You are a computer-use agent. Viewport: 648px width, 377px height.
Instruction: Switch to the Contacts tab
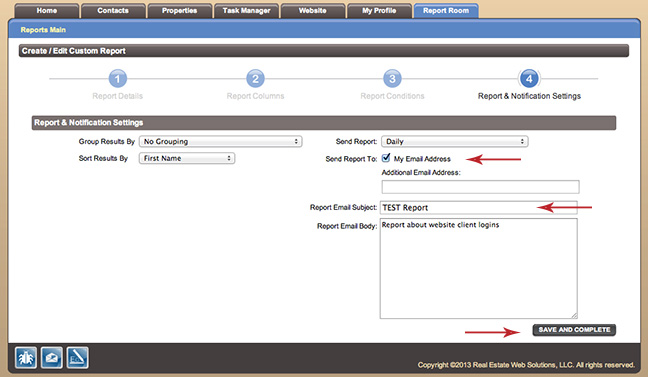point(113,11)
